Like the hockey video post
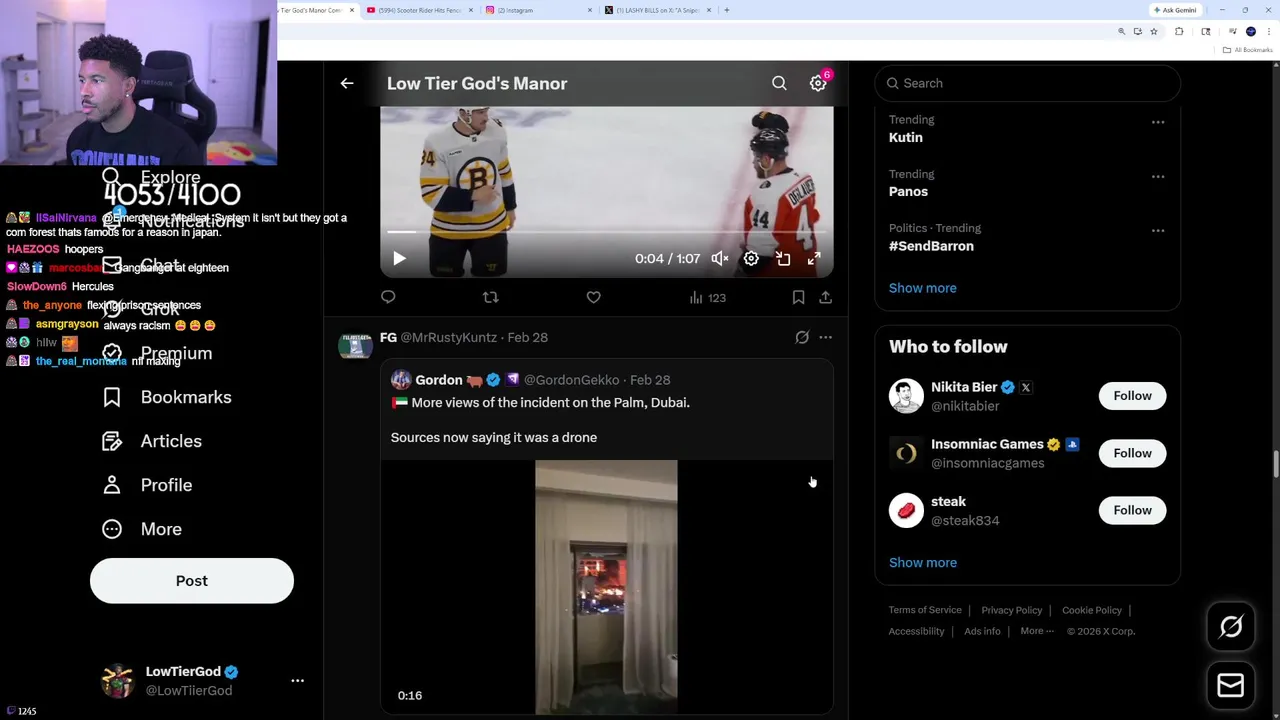 [x=593, y=297]
